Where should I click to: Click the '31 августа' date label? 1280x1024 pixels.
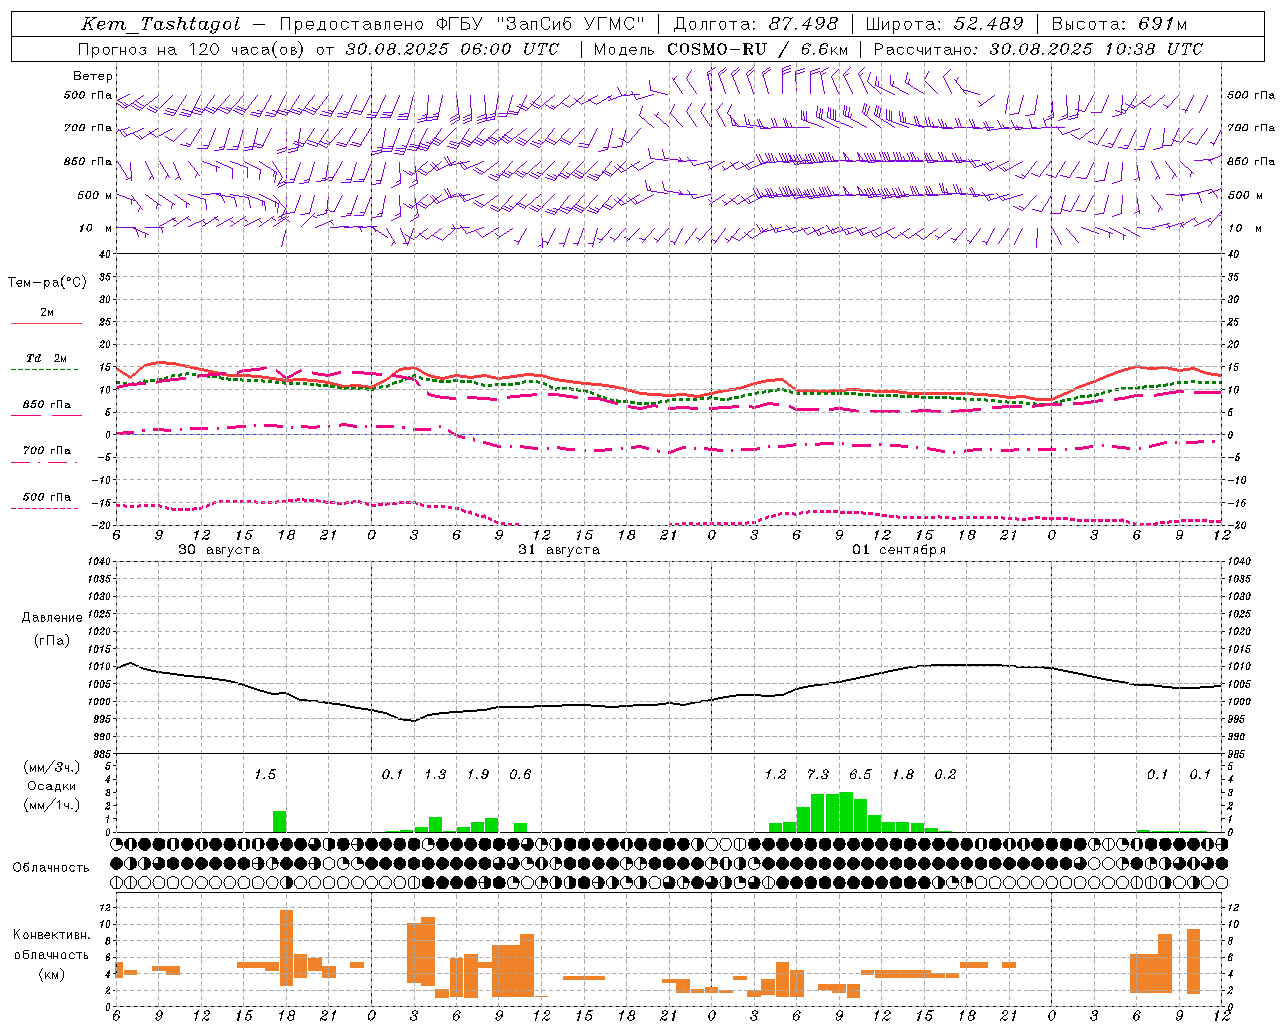[559, 550]
